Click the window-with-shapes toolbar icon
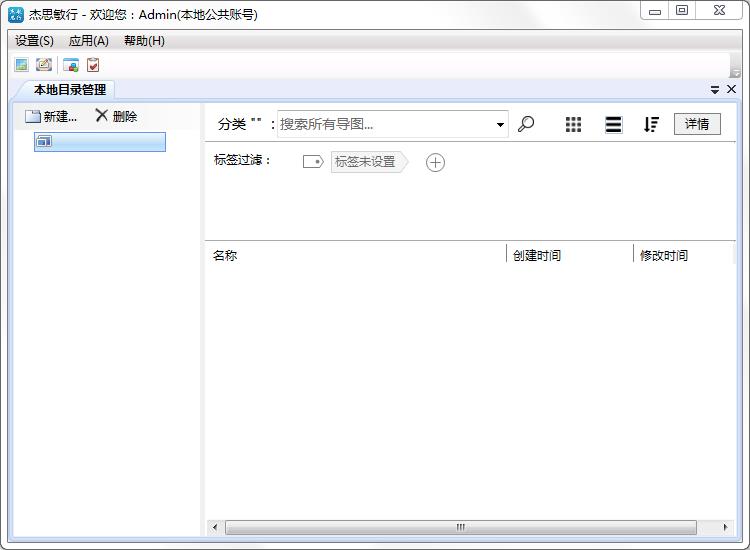750x550 pixels. (x=71, y=65)
